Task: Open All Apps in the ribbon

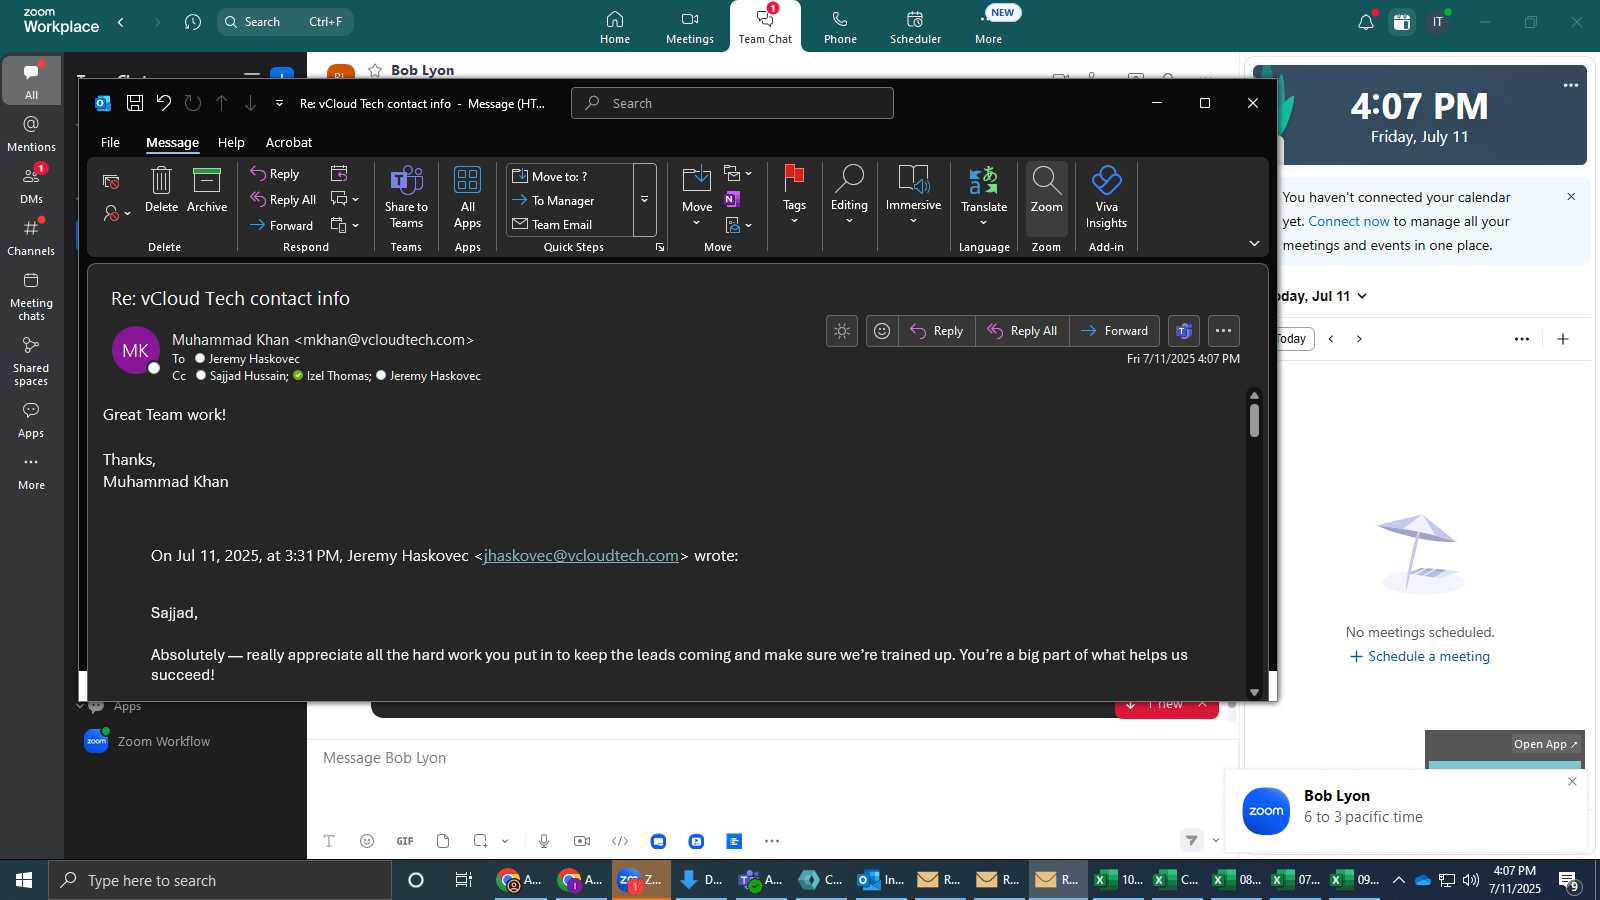Action: (x=467, y=198)
